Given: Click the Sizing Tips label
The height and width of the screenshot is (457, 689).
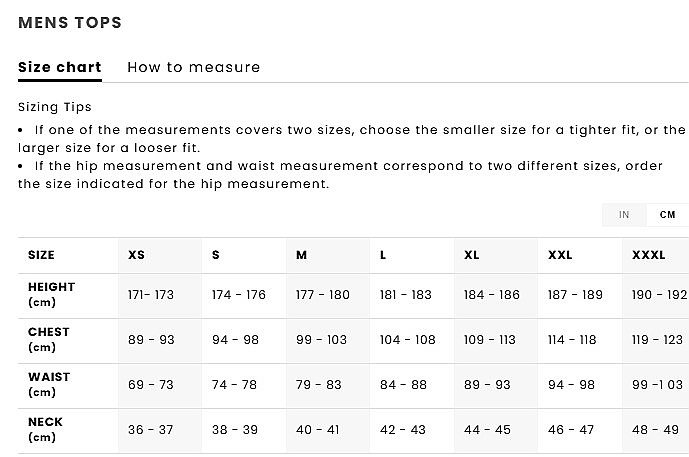Looking at the screenshot, I should (x=55, y=107).
